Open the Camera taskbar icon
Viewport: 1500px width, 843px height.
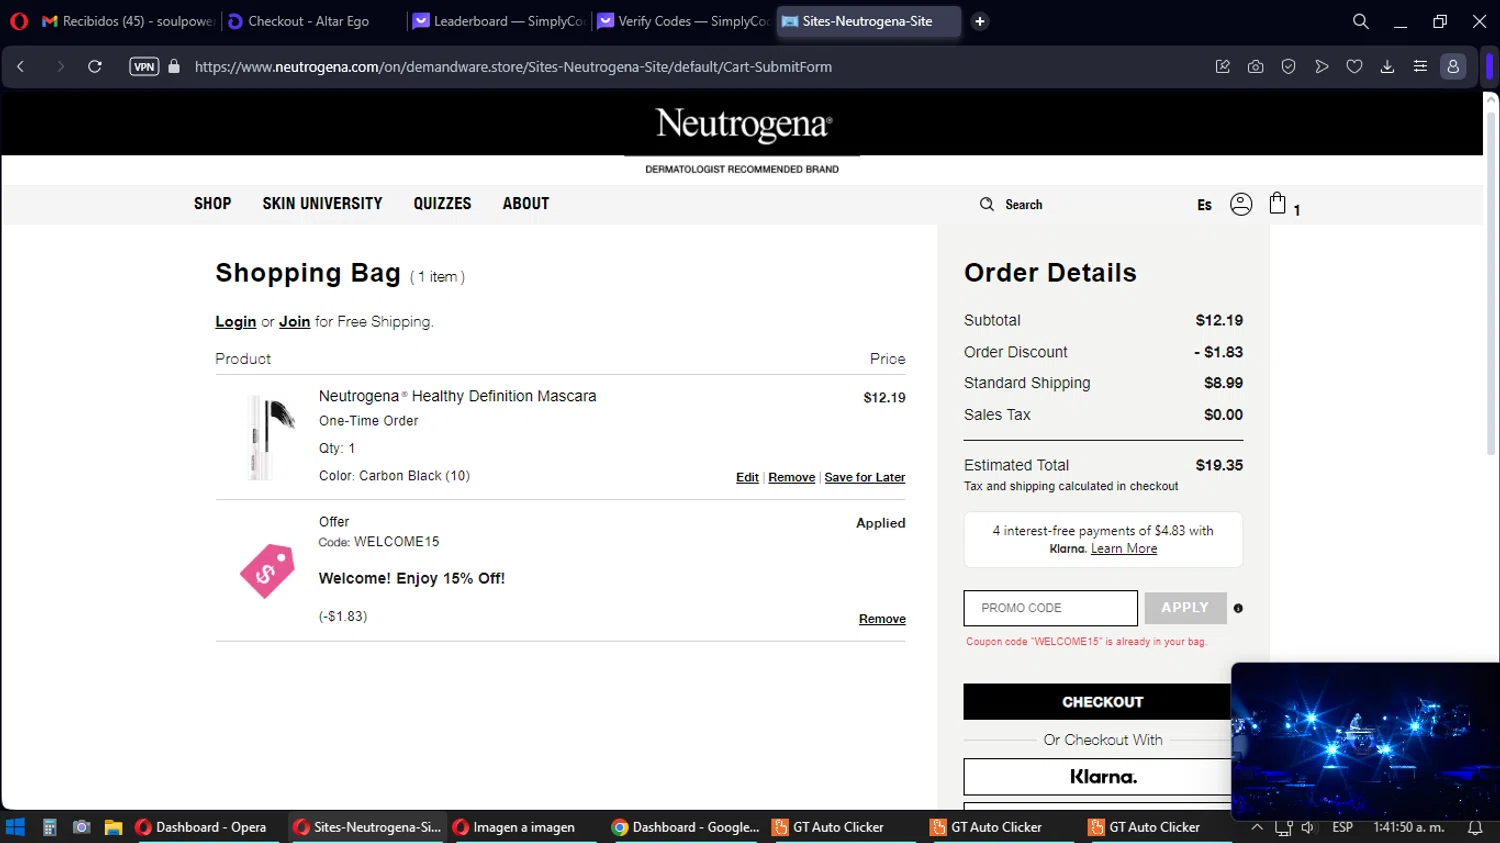(x=82, y=827)
